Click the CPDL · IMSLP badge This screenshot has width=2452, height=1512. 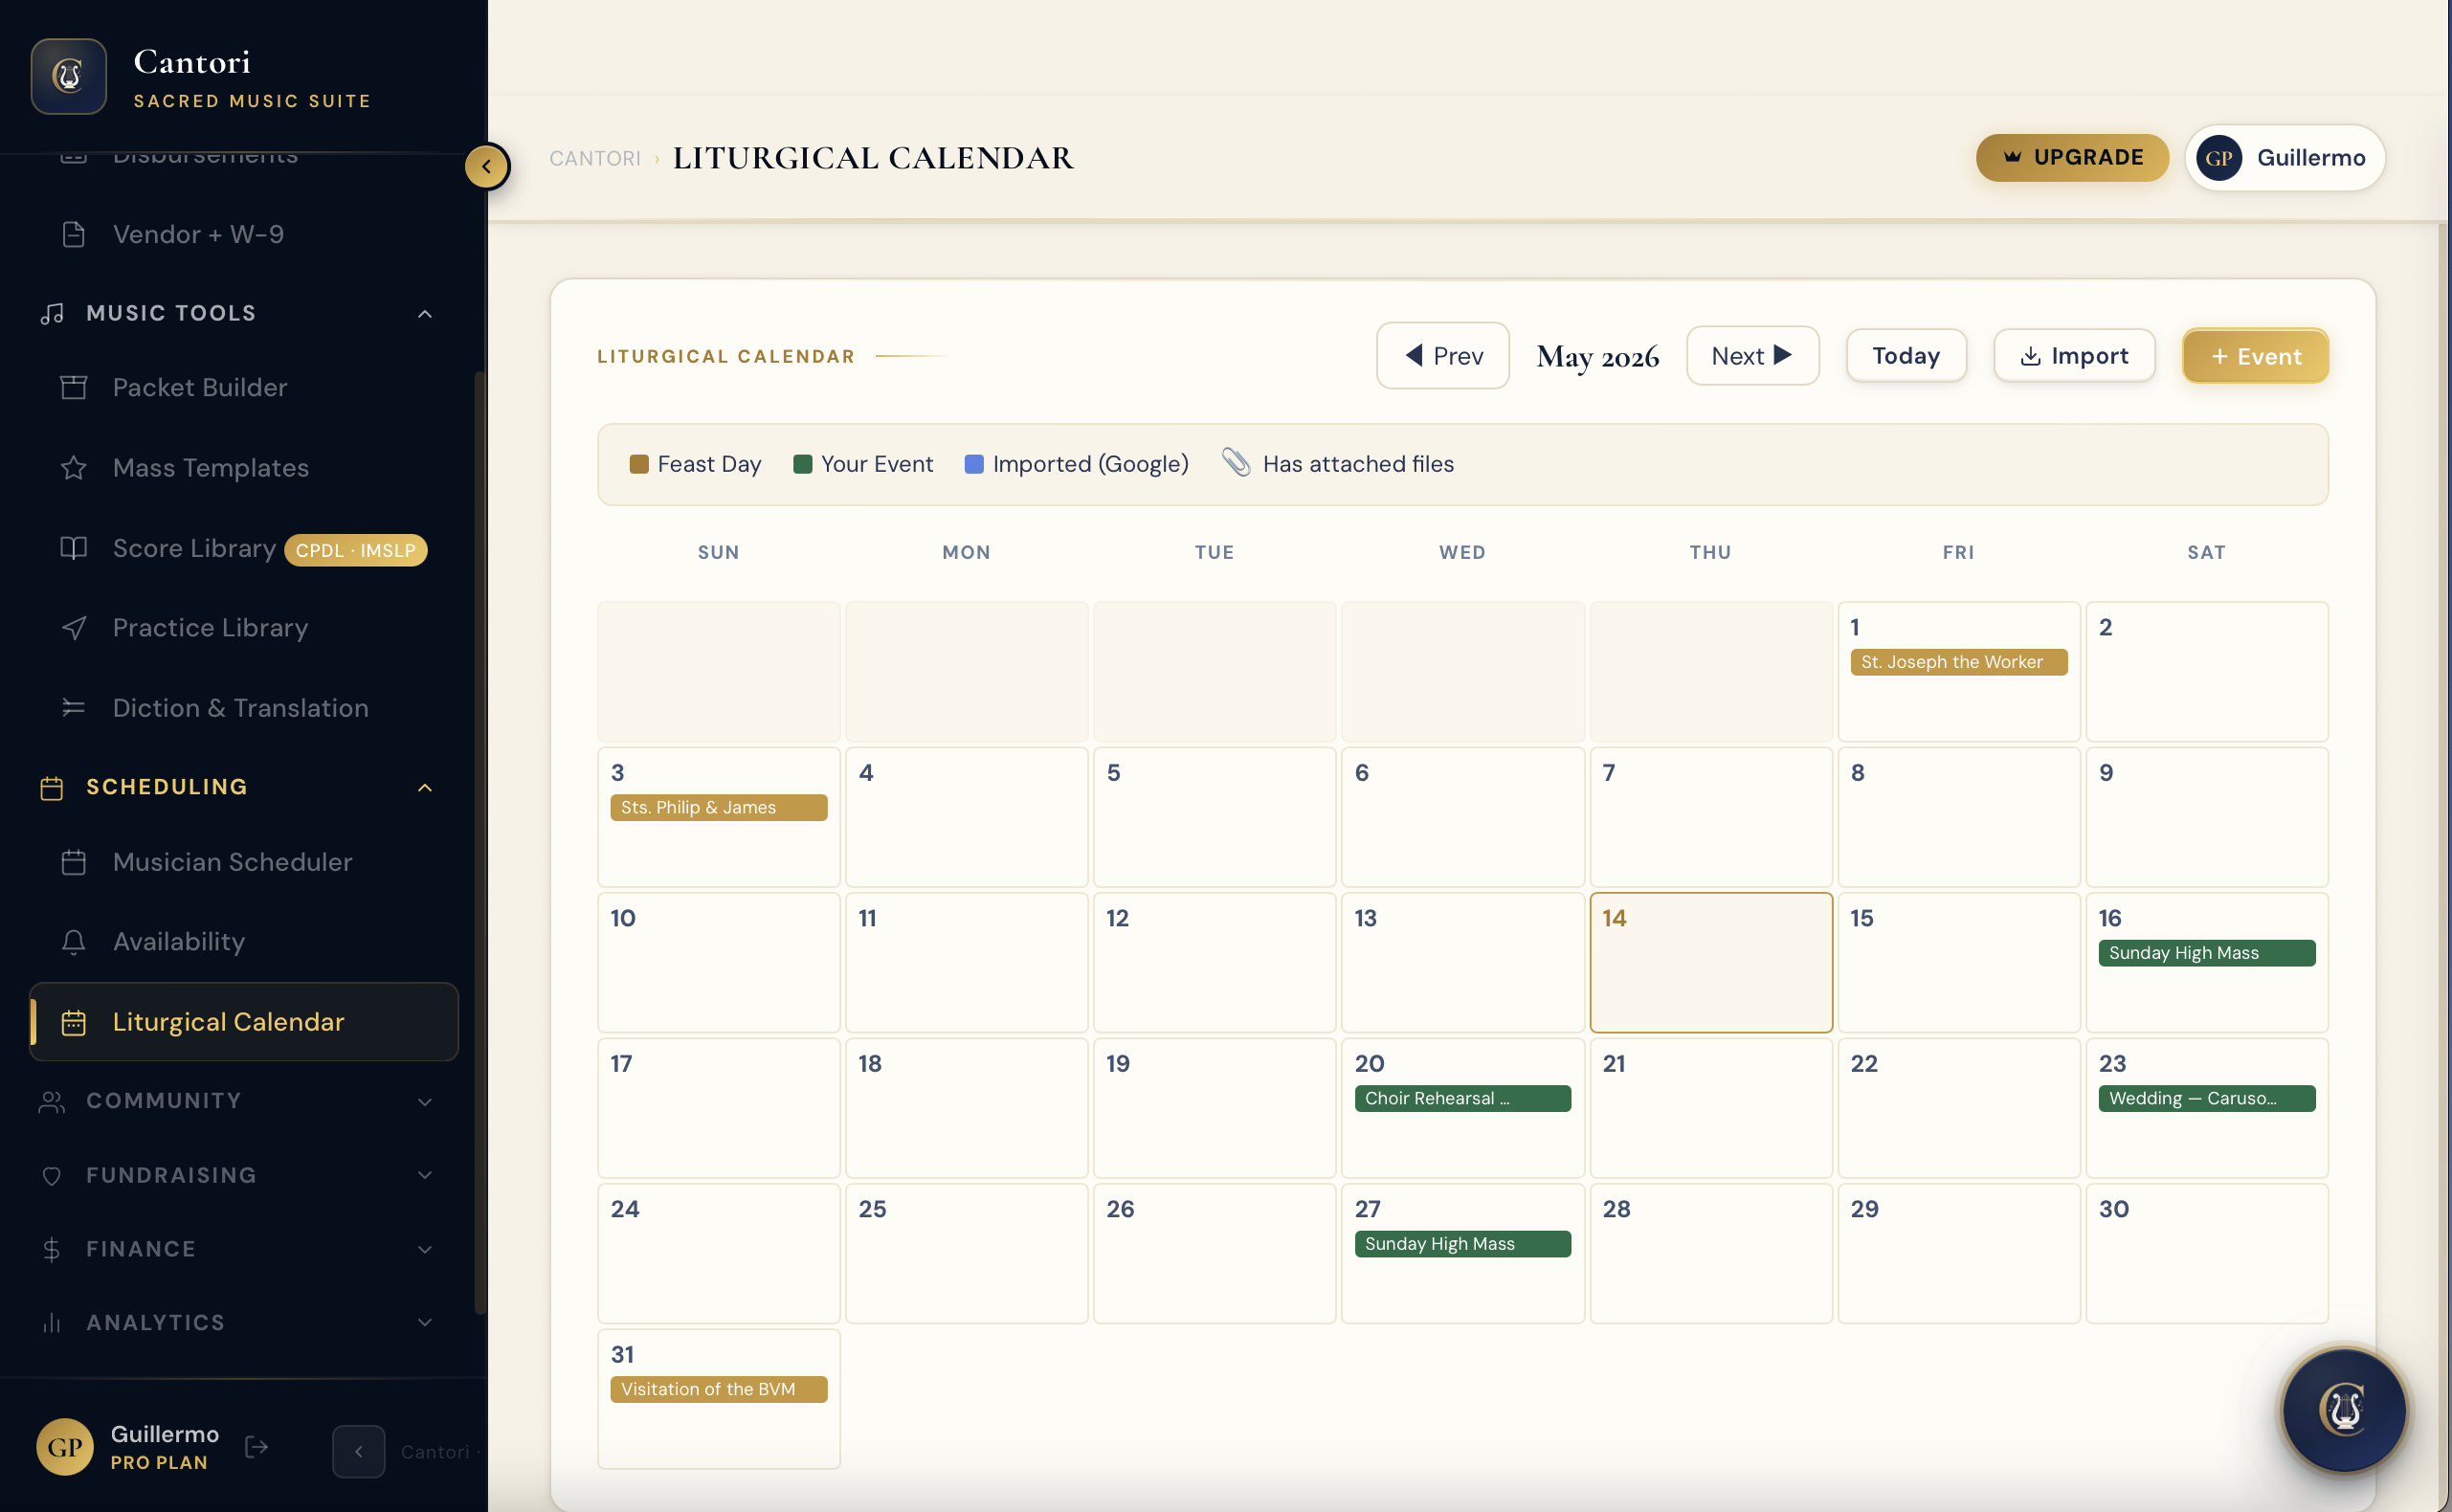(x=355, y=550)
